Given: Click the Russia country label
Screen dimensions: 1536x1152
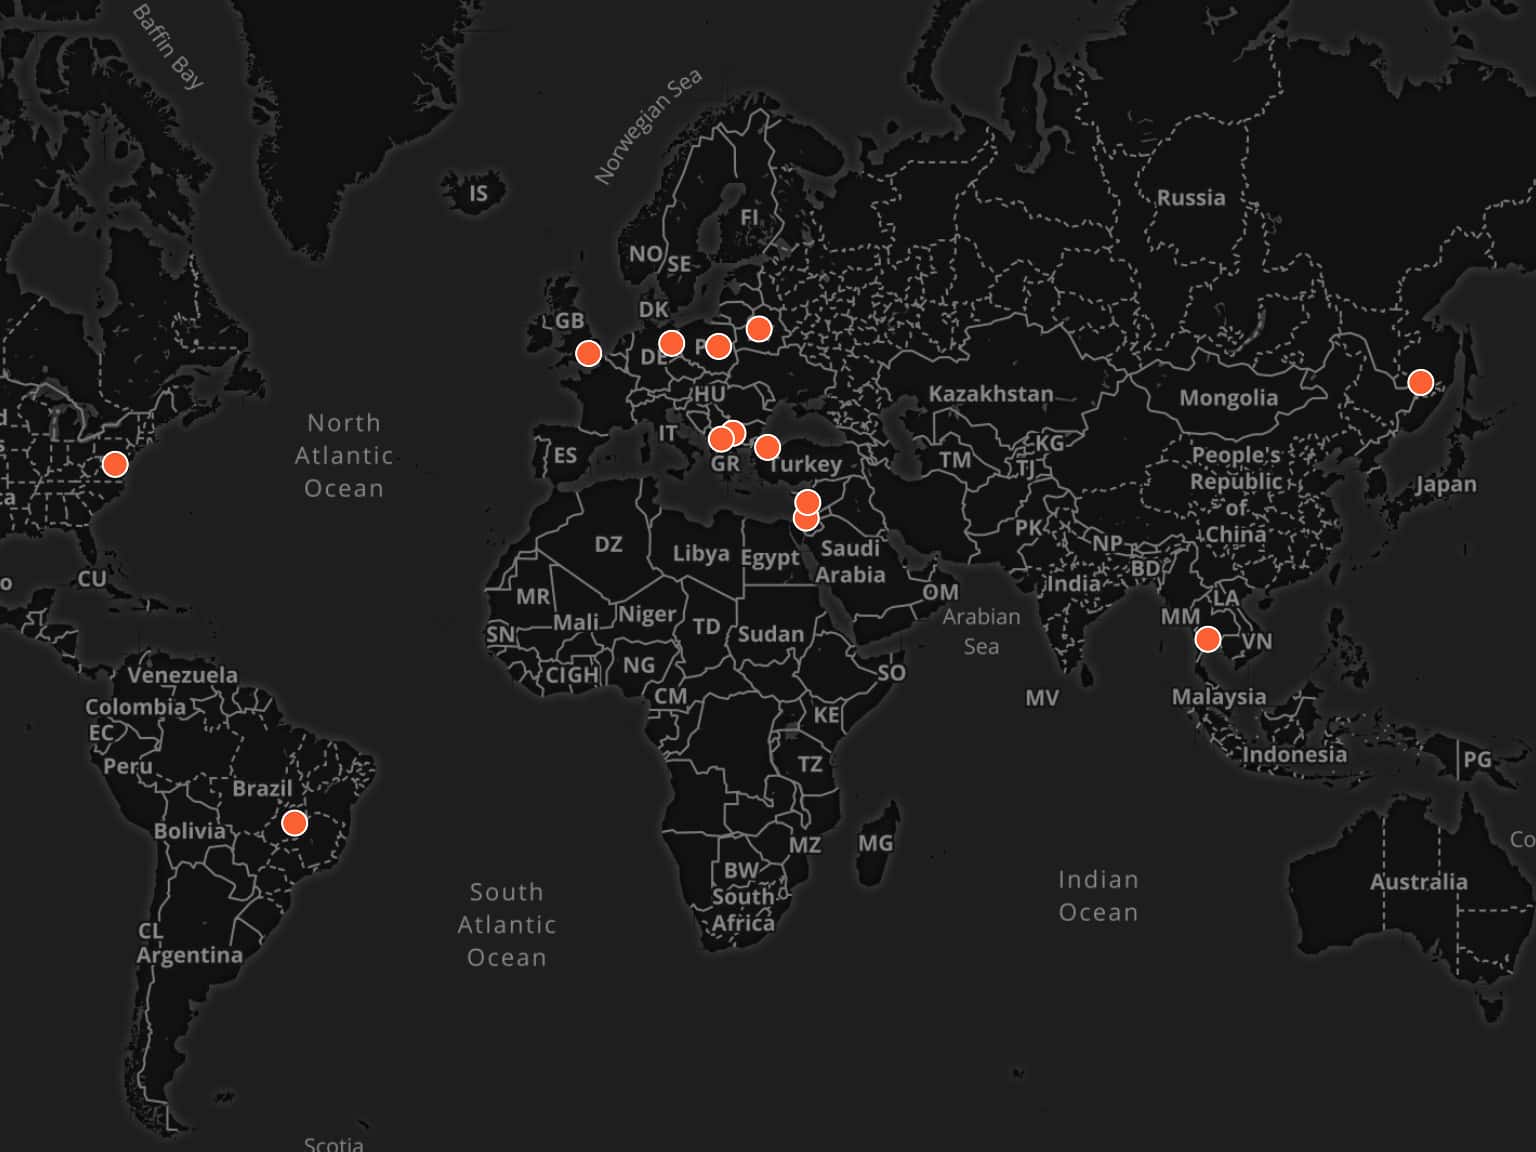Looking at the screenshot, I should pos(1190,198).
